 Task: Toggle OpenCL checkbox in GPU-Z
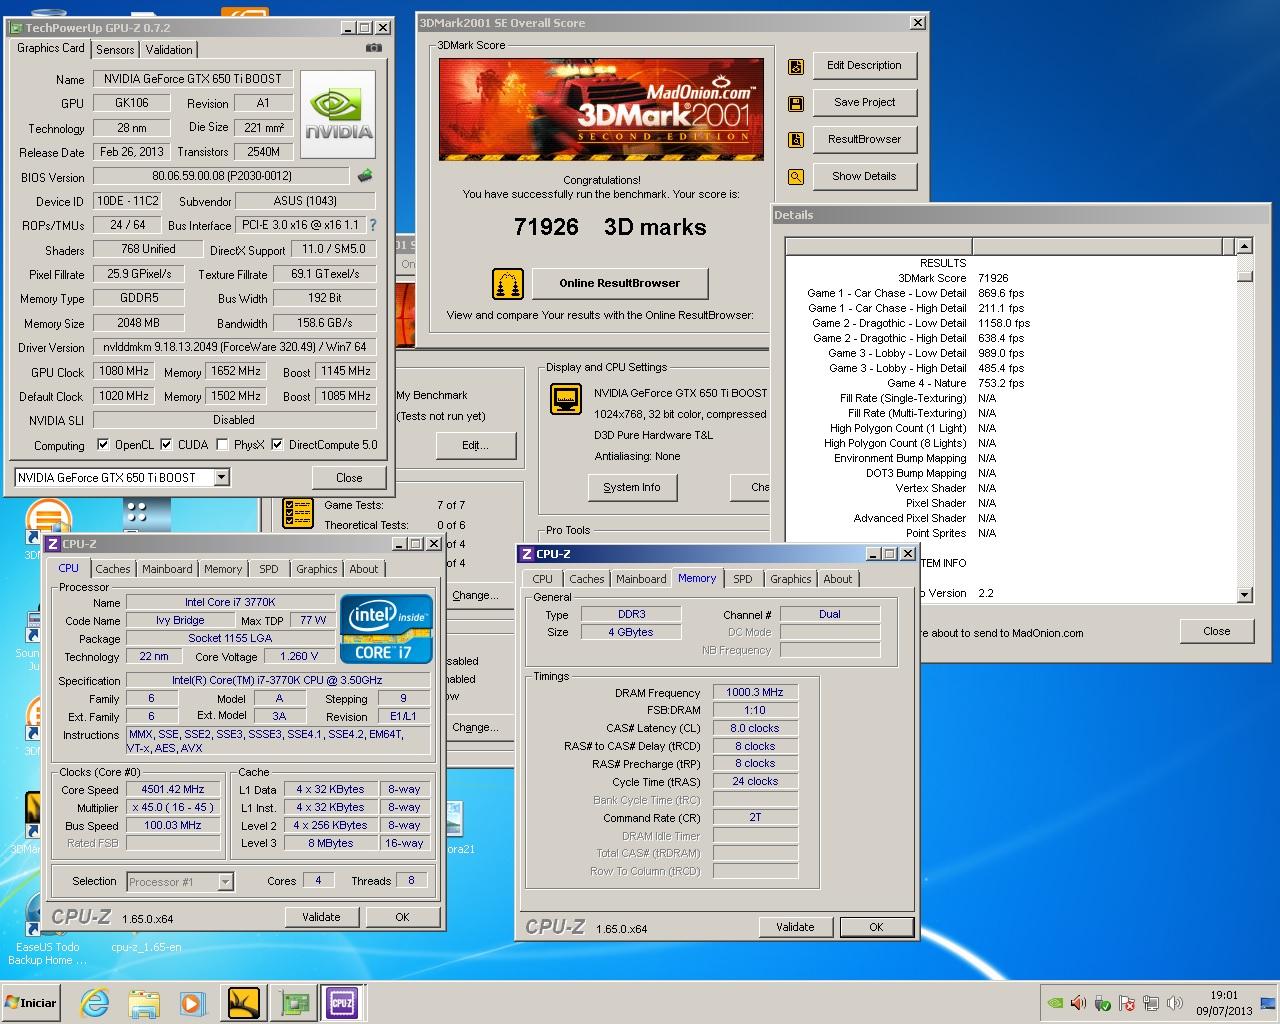(x=103, y=445)
